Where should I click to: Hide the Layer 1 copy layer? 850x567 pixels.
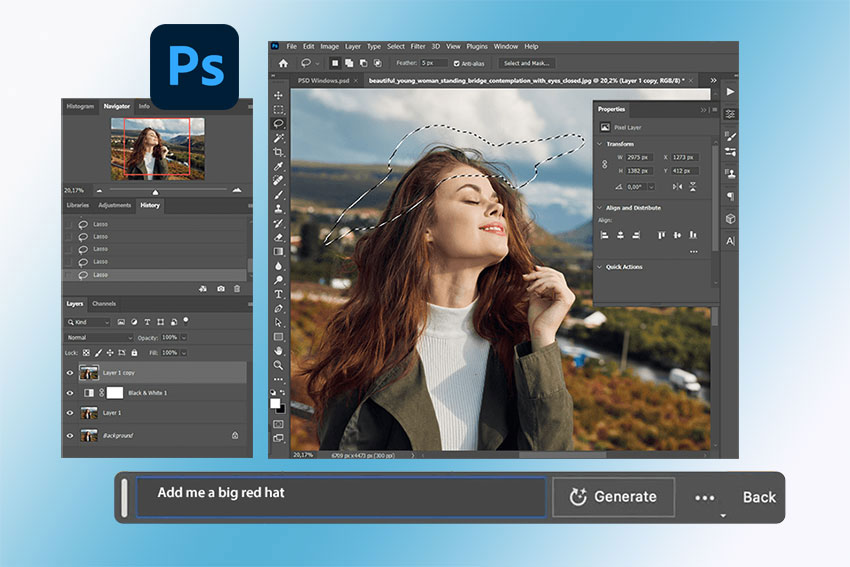tap(70, 372)
